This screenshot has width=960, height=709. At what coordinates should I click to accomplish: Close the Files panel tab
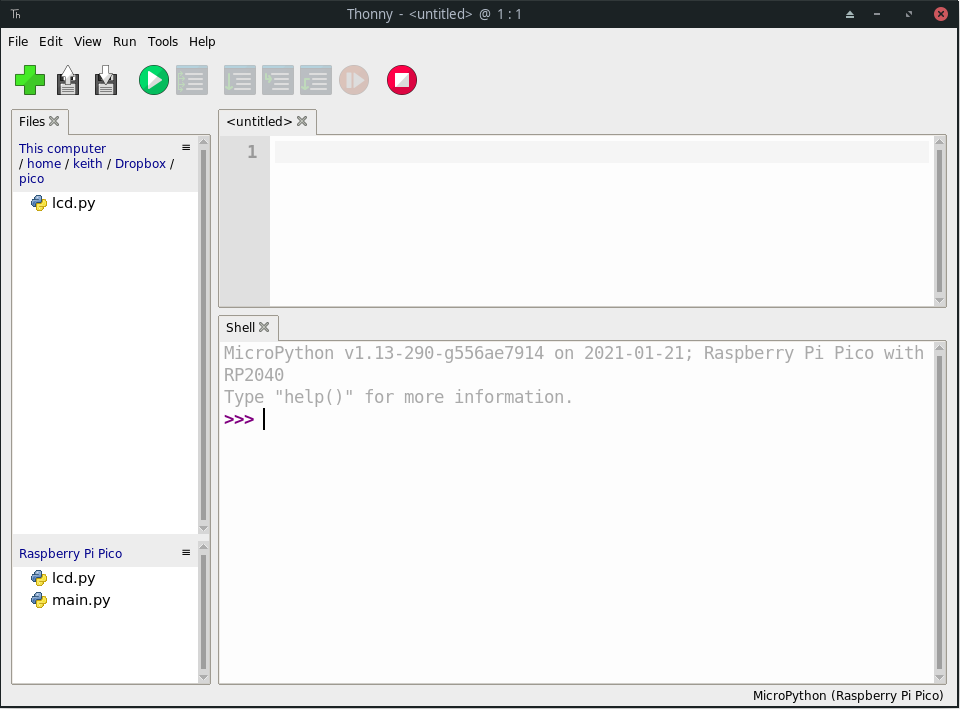coord(54,121)
